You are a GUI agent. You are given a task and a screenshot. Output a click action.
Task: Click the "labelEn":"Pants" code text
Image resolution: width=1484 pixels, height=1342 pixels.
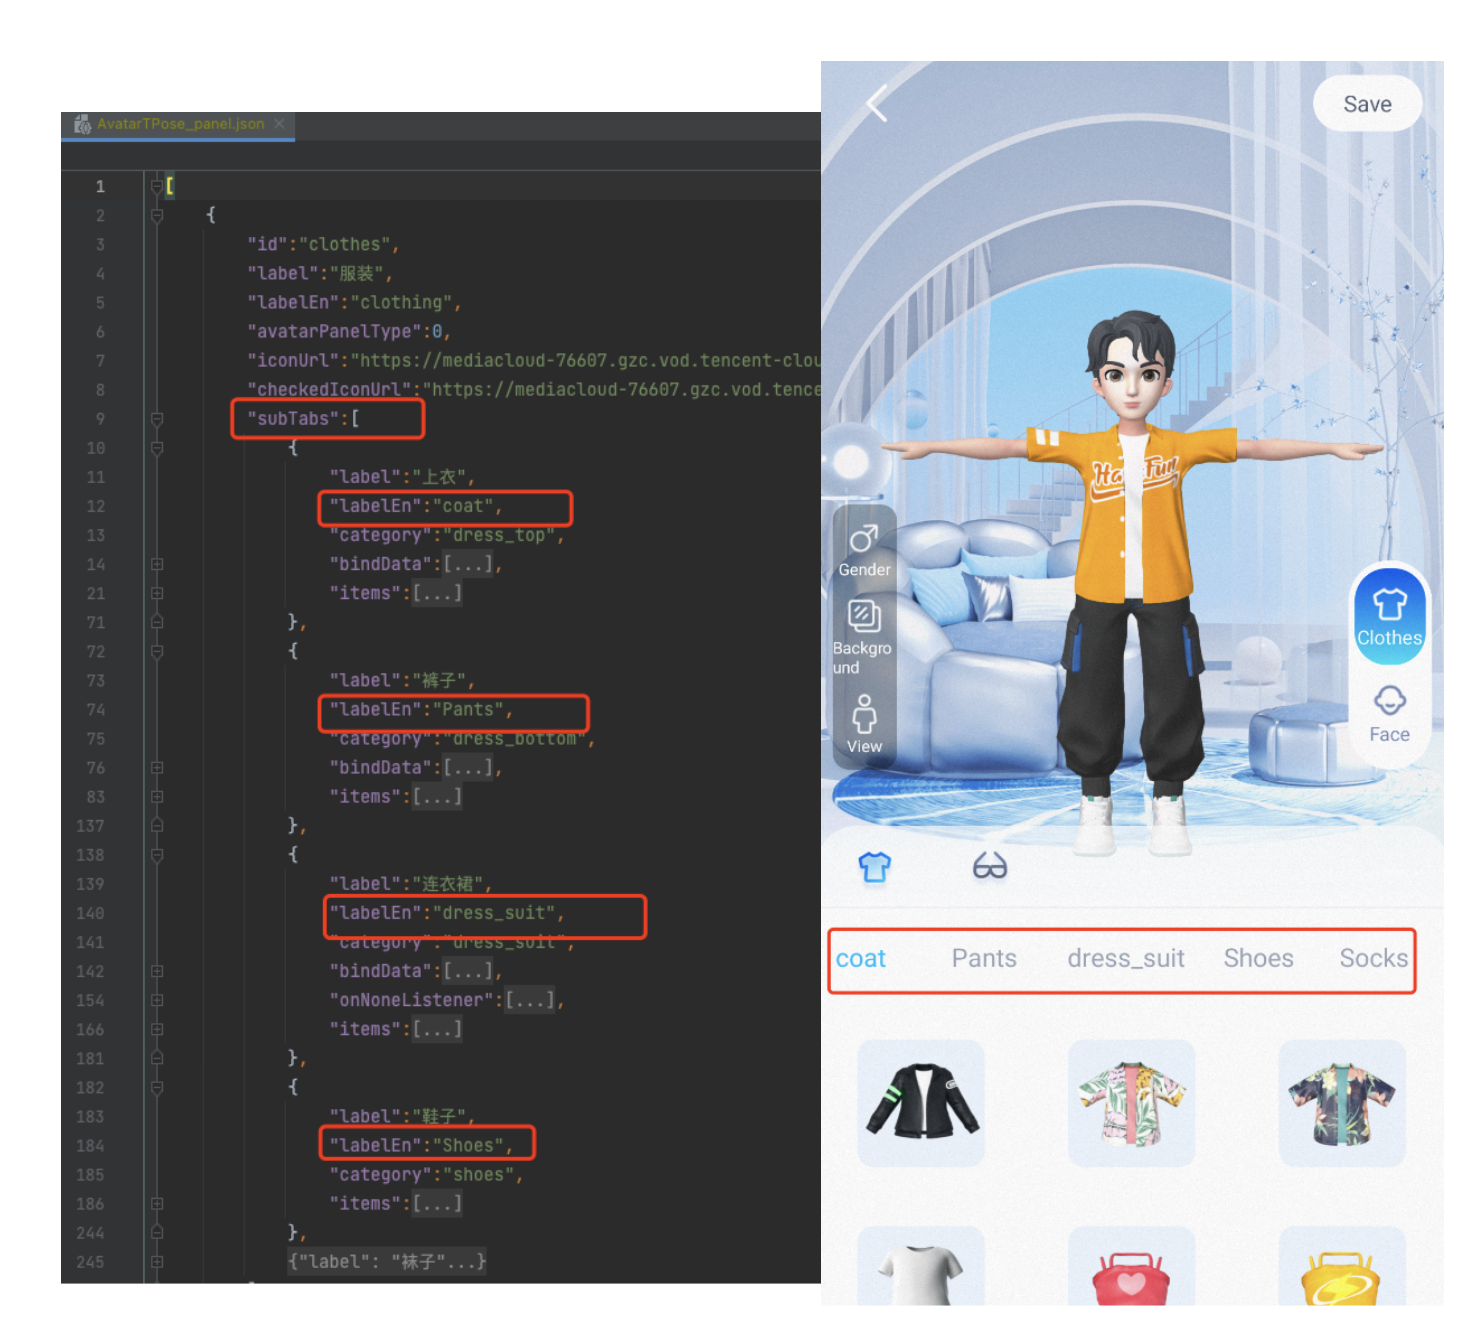(x=421, y=709)
